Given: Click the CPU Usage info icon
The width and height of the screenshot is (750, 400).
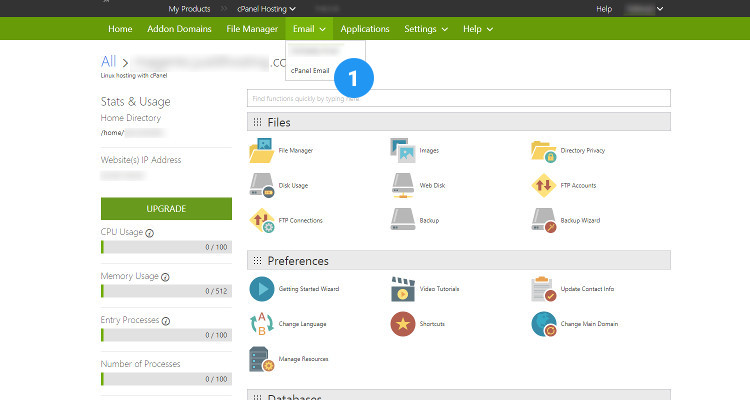Looking at the screenshot, I should click(x=150, y=233).
